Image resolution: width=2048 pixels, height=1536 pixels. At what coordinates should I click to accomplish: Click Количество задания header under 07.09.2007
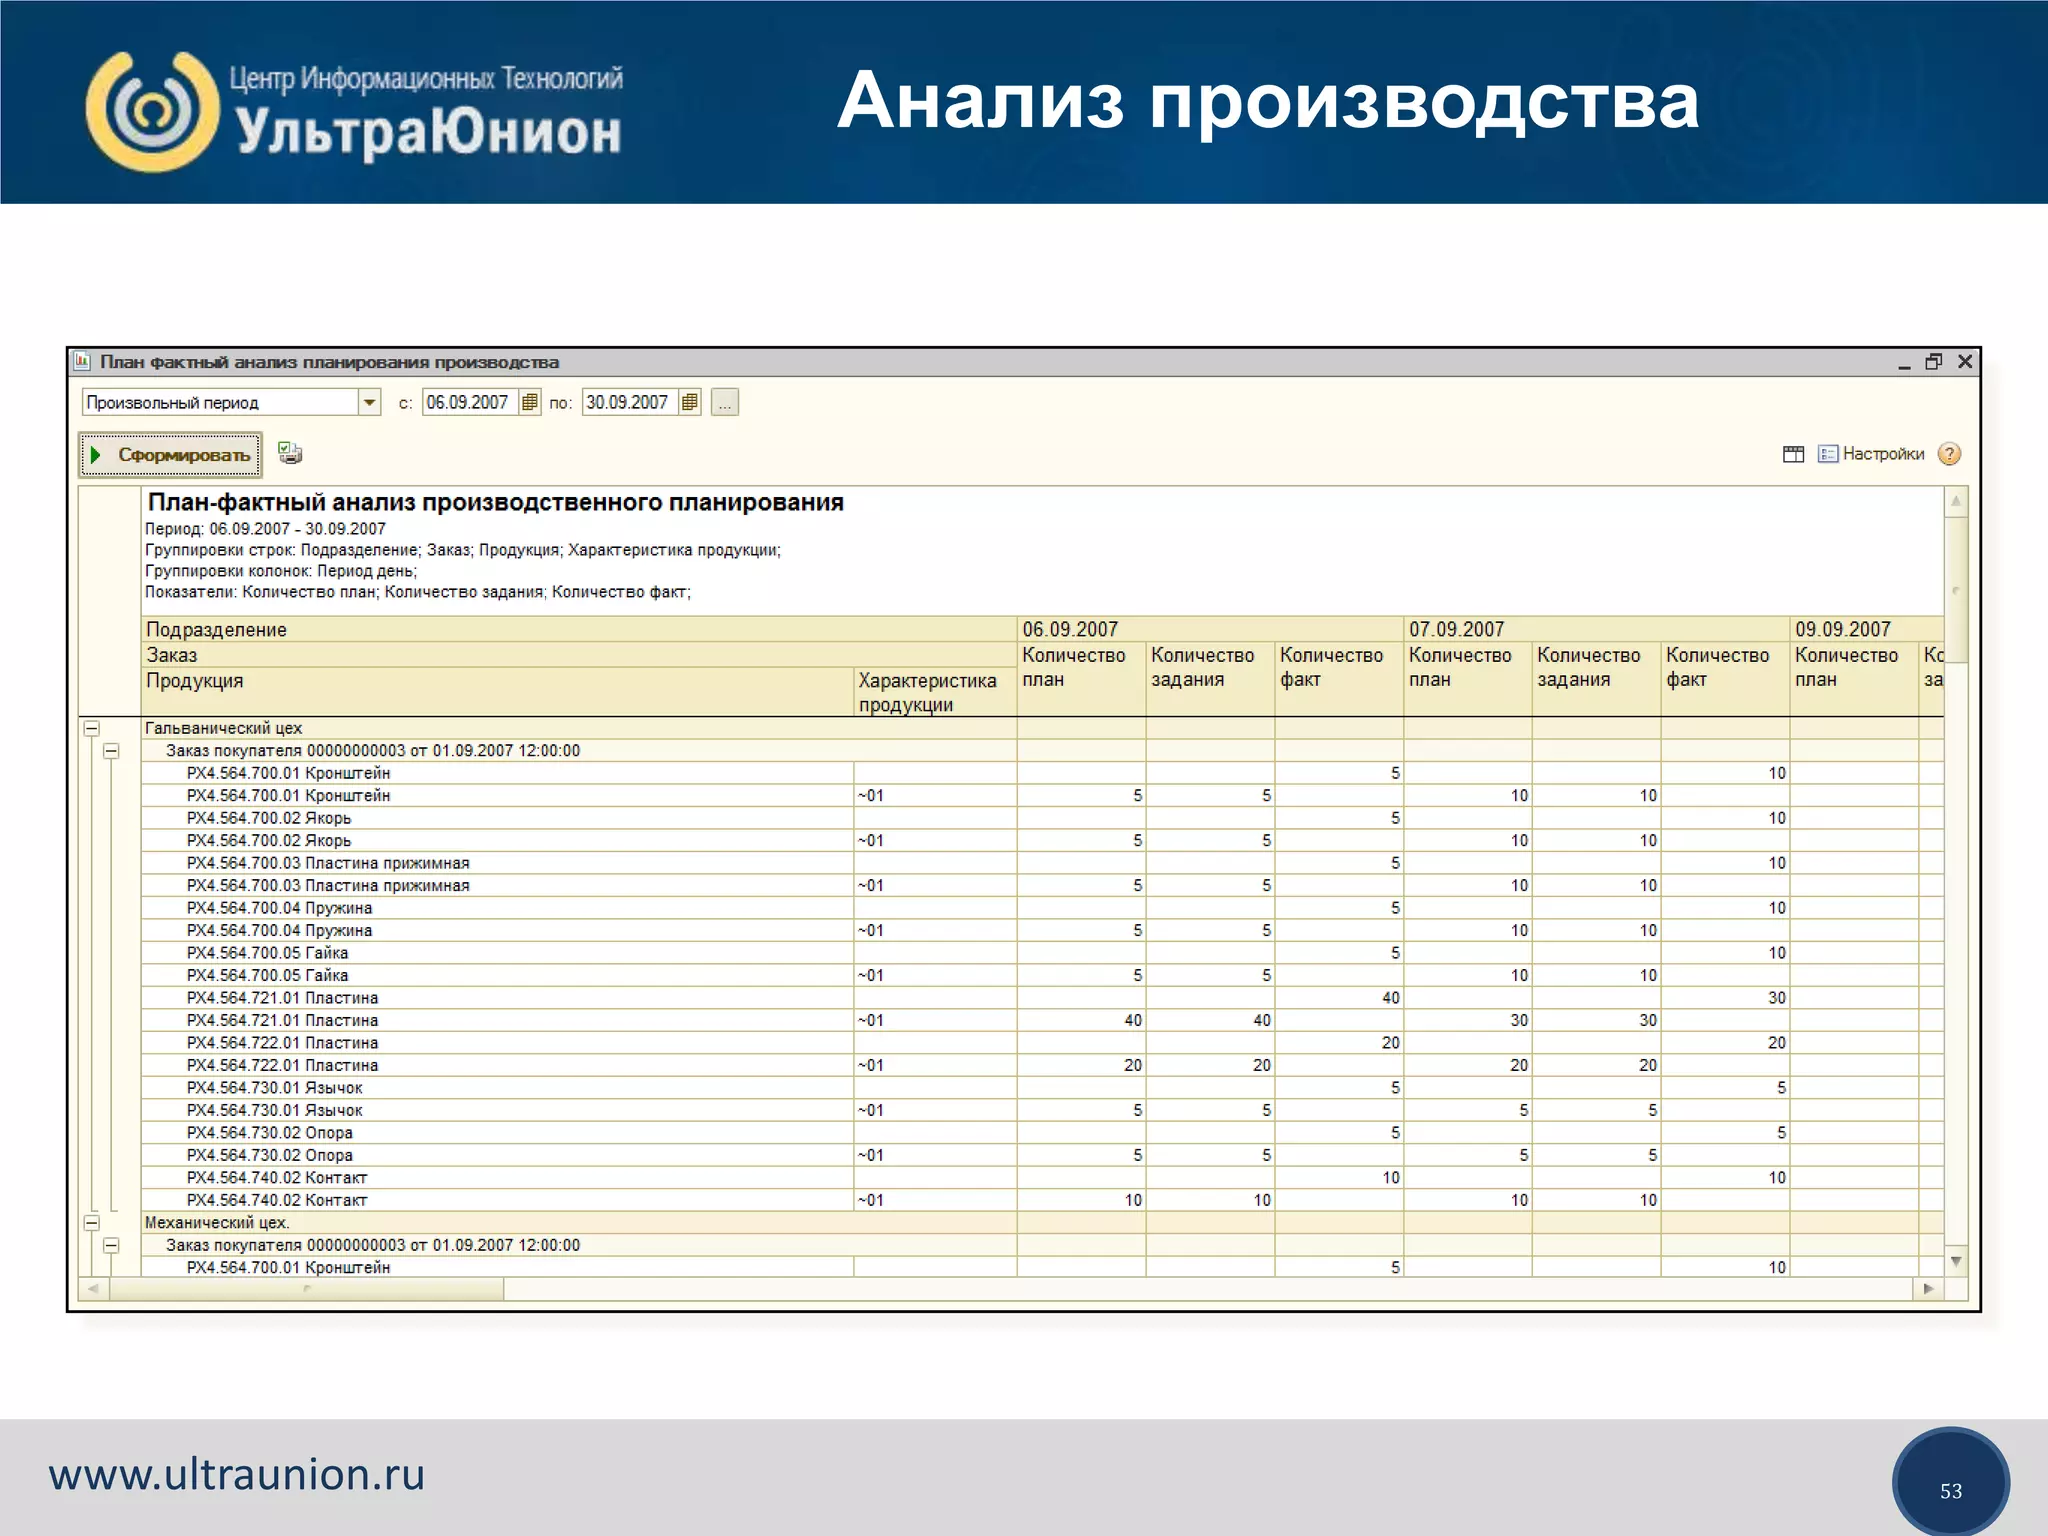(x=1596, y=678)
